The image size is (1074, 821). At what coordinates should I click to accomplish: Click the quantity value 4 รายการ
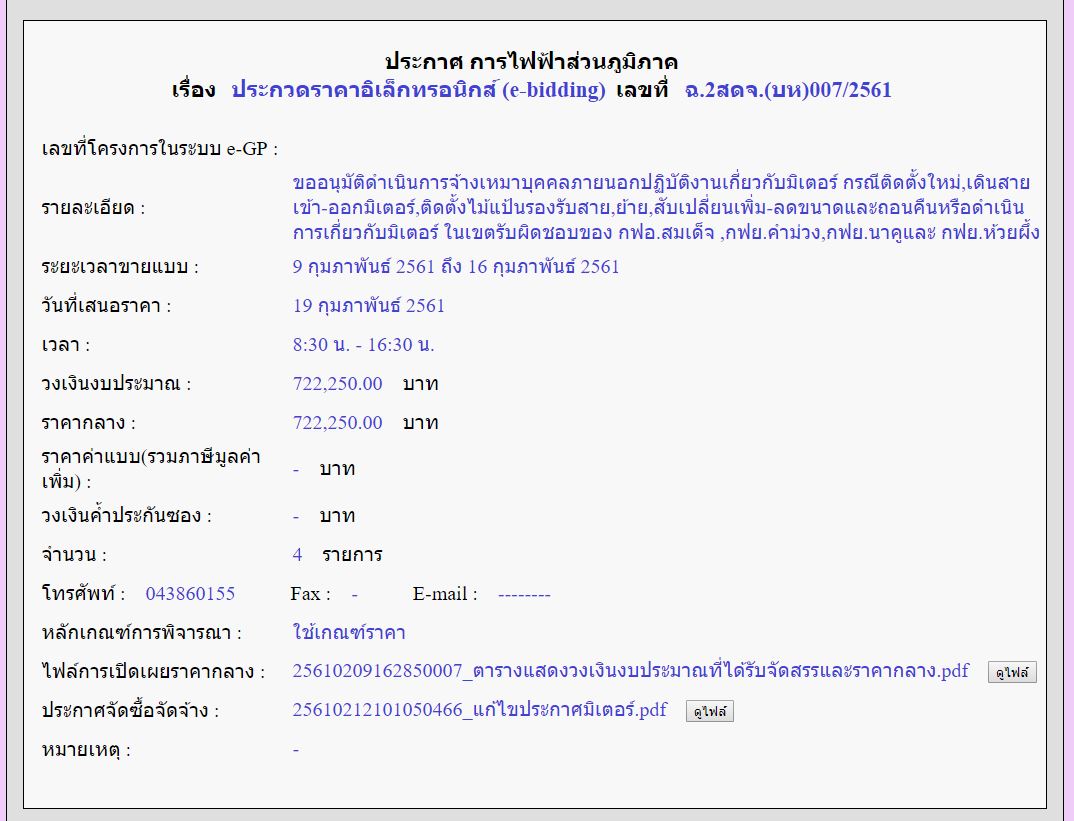click(x=337, y=555)
